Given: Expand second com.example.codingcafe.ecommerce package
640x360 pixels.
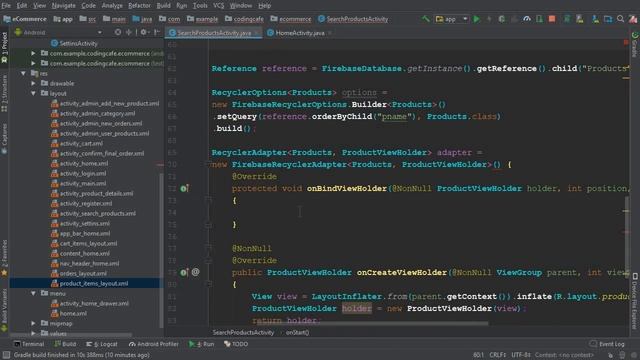Looking at the screenshot, I should (33, 63).
